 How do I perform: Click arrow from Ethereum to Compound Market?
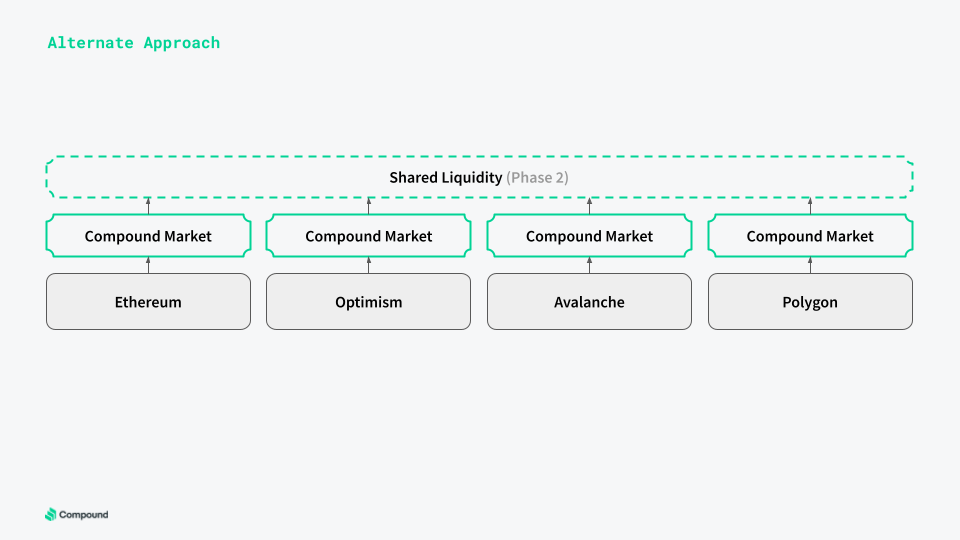tap(148, 265)
